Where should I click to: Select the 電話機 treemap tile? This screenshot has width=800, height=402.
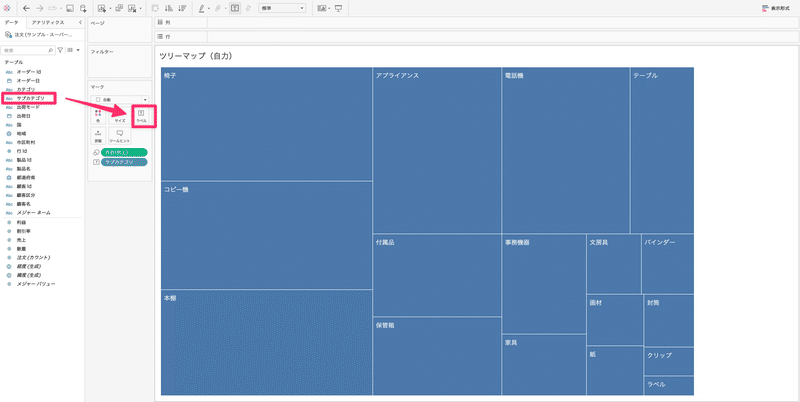coord(565,150)
